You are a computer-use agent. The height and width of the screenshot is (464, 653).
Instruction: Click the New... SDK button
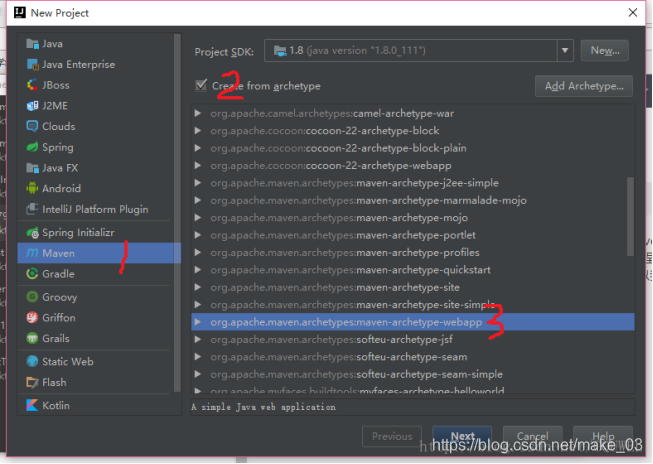coord(605,51)
